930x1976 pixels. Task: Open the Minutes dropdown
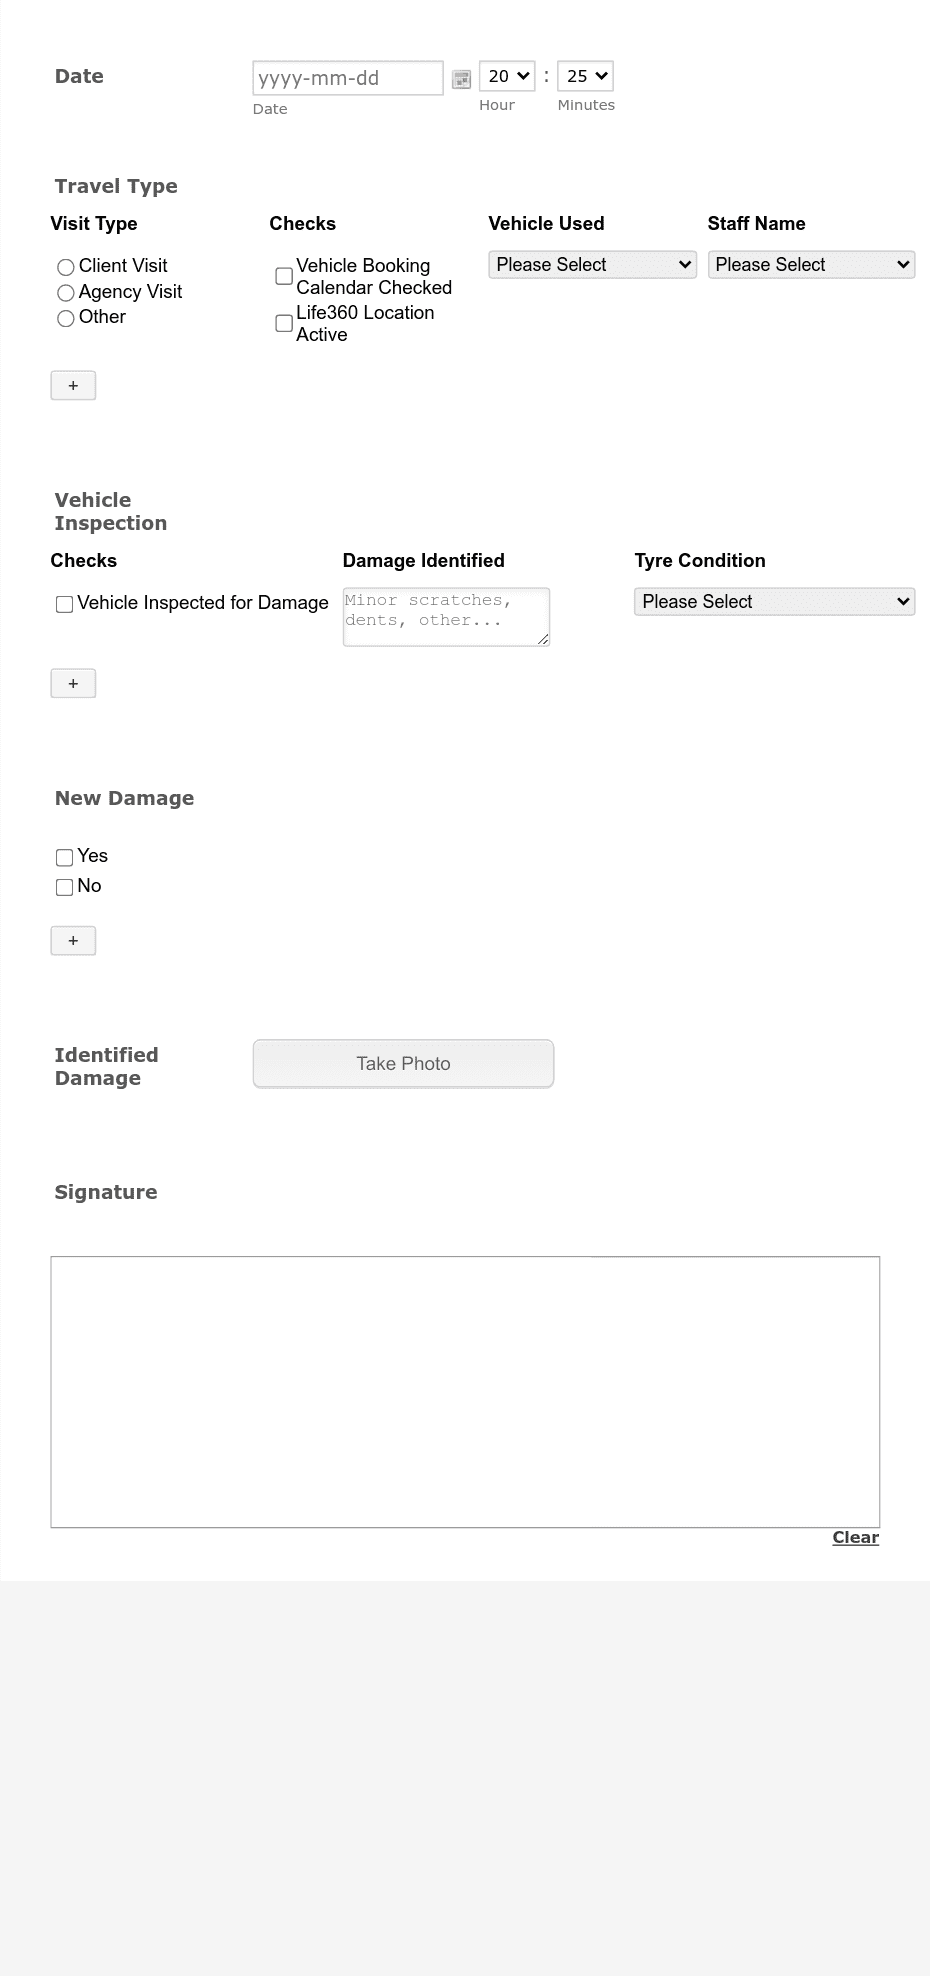coord(585,76)
